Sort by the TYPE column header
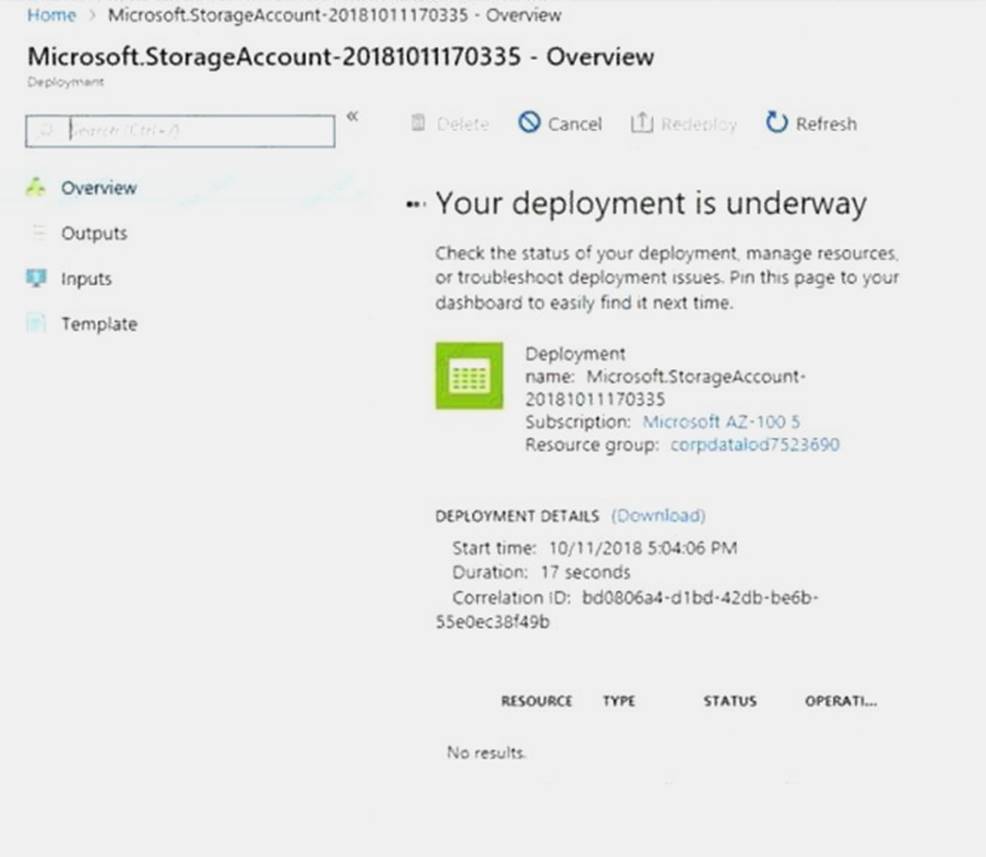This screenshot has width=986, height=857. [619, 701]
